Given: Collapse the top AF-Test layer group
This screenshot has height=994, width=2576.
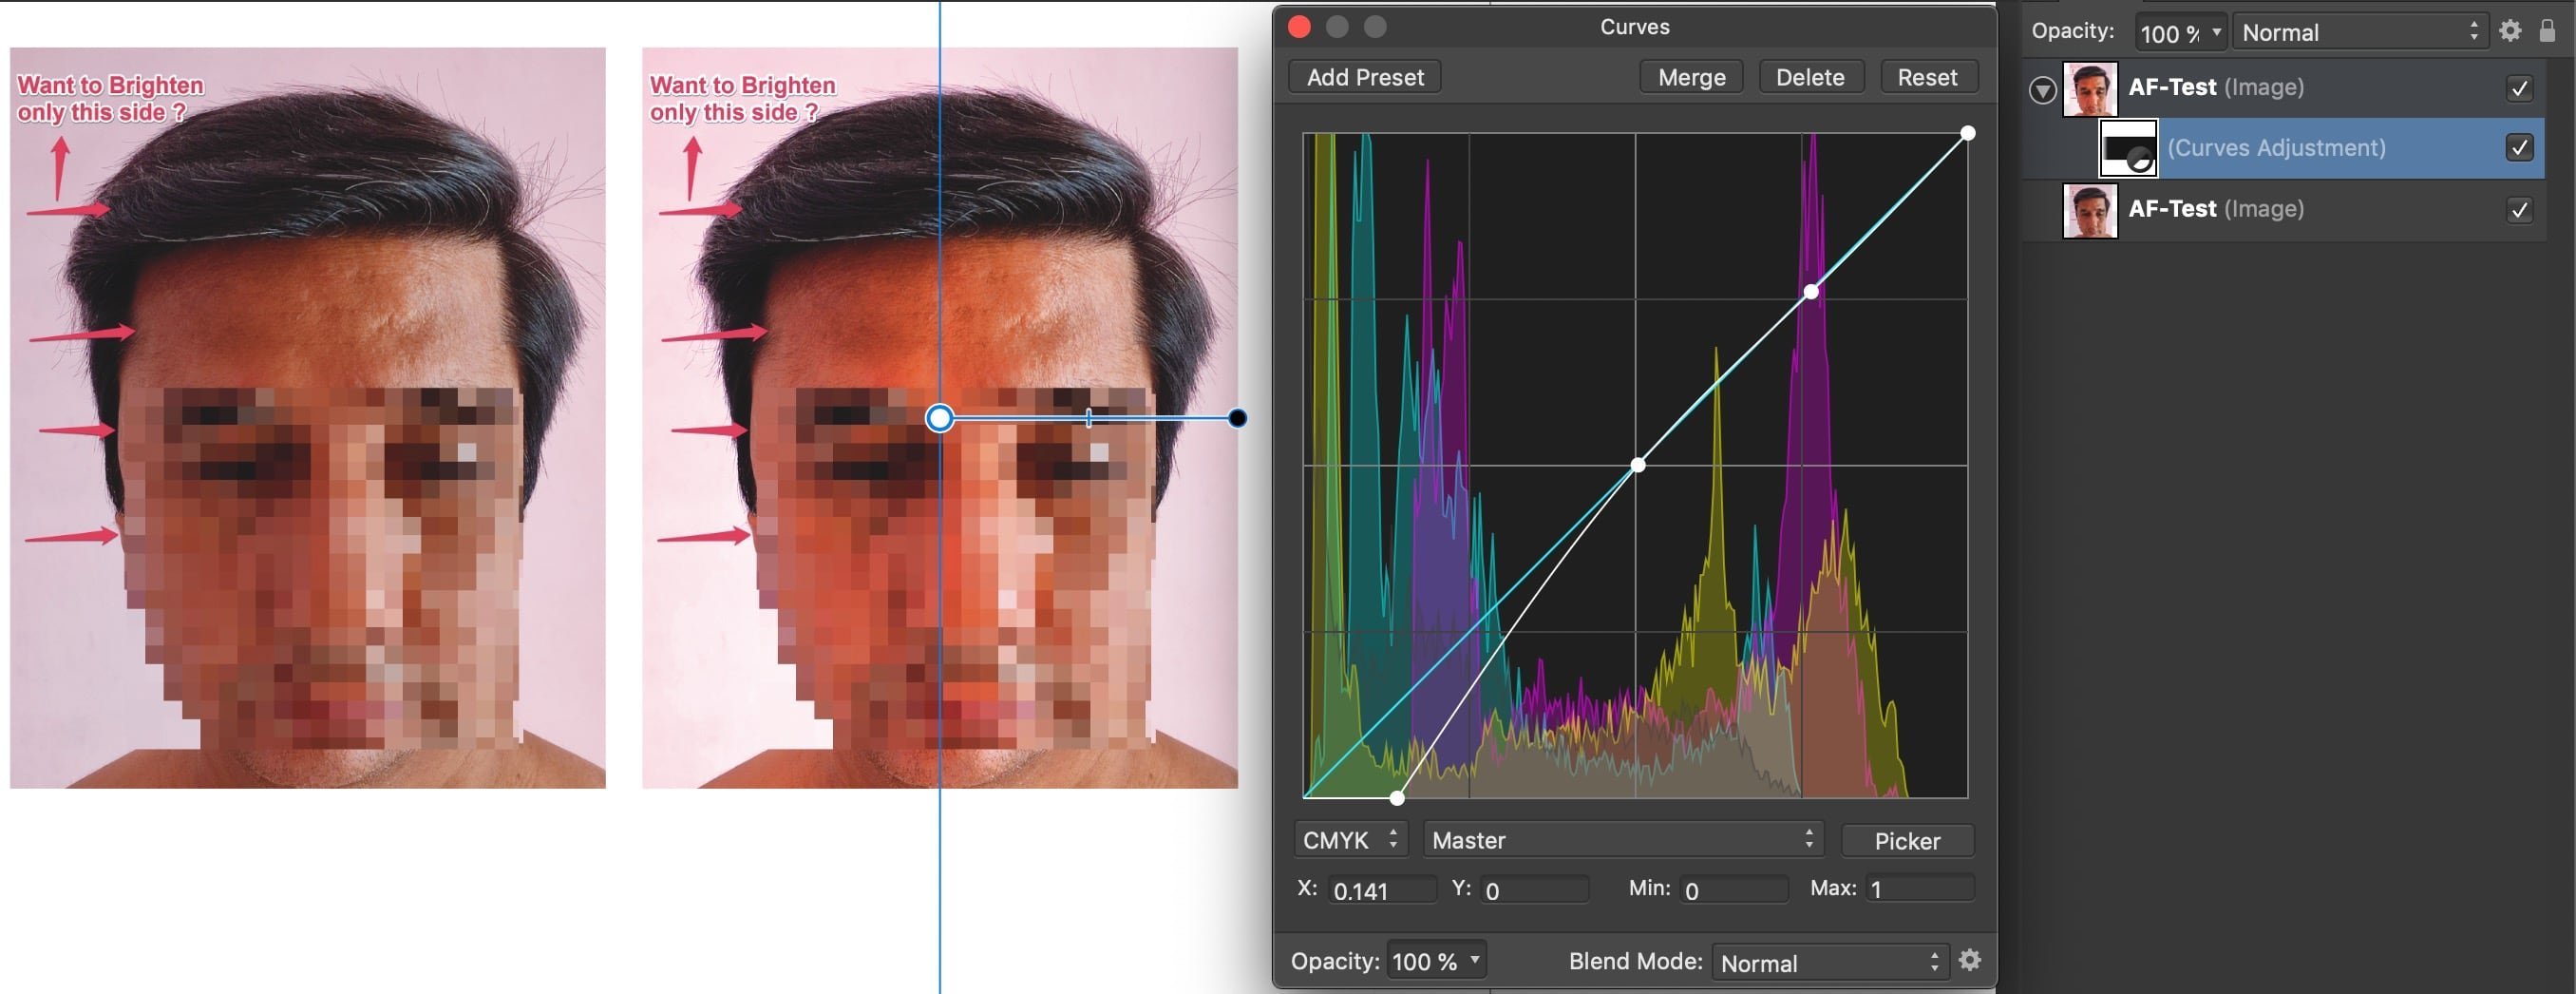Looking at the screenshot, I should tap(2042, 91).
